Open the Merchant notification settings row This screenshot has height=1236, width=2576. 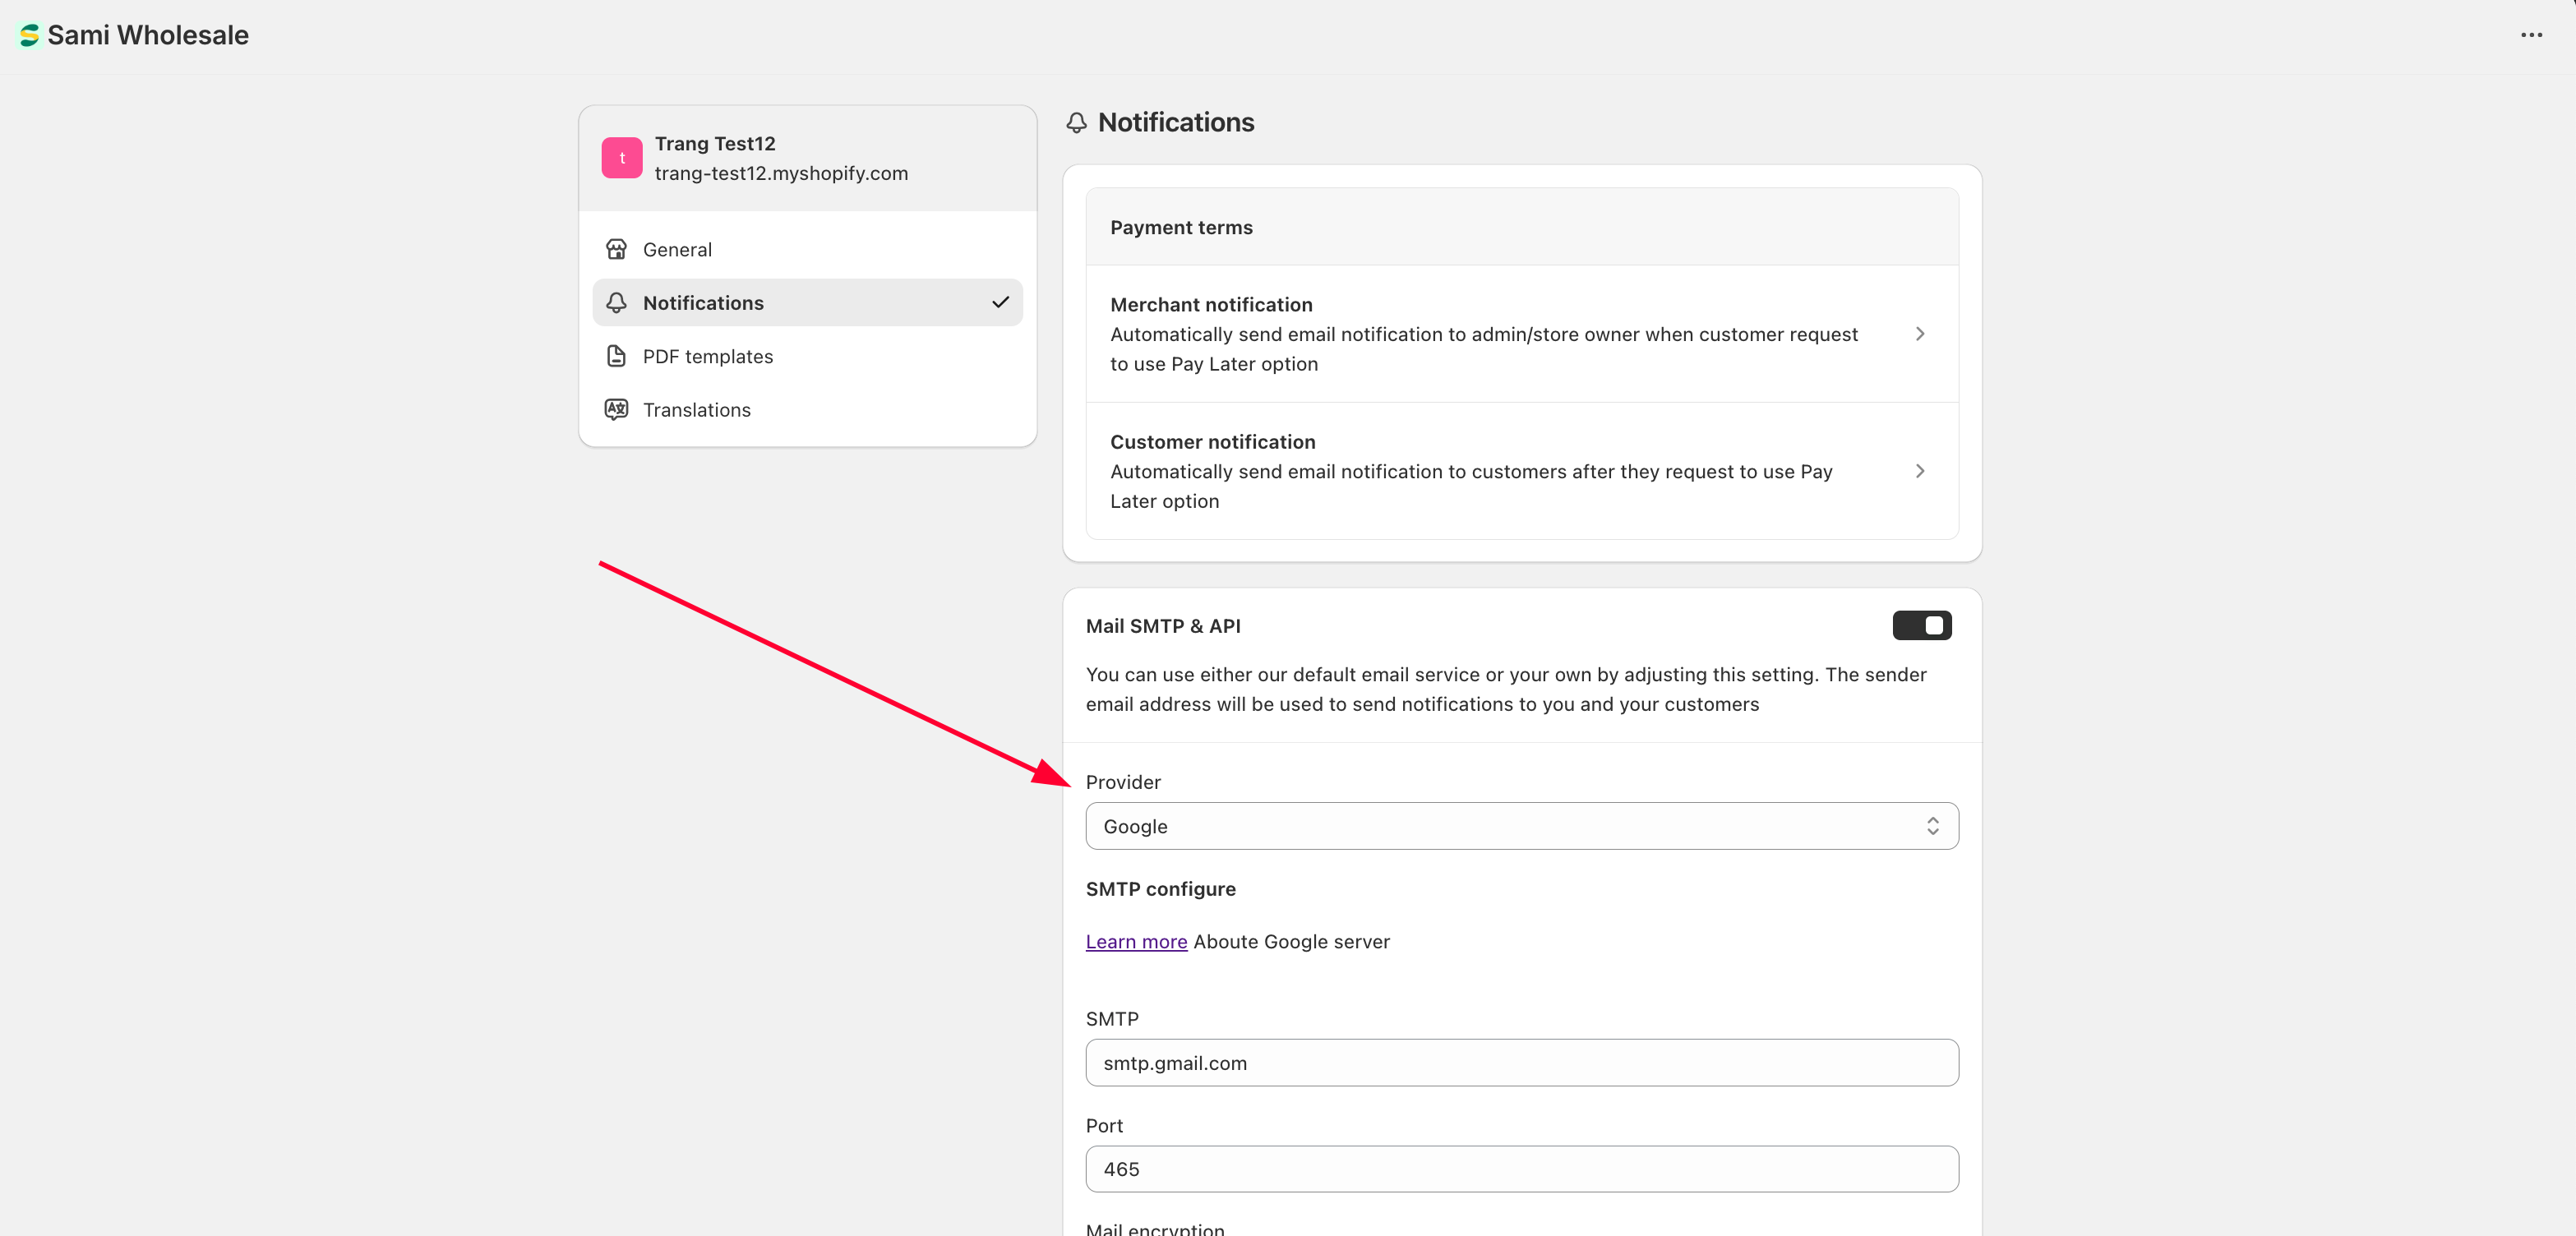(x=1483, y=334)
